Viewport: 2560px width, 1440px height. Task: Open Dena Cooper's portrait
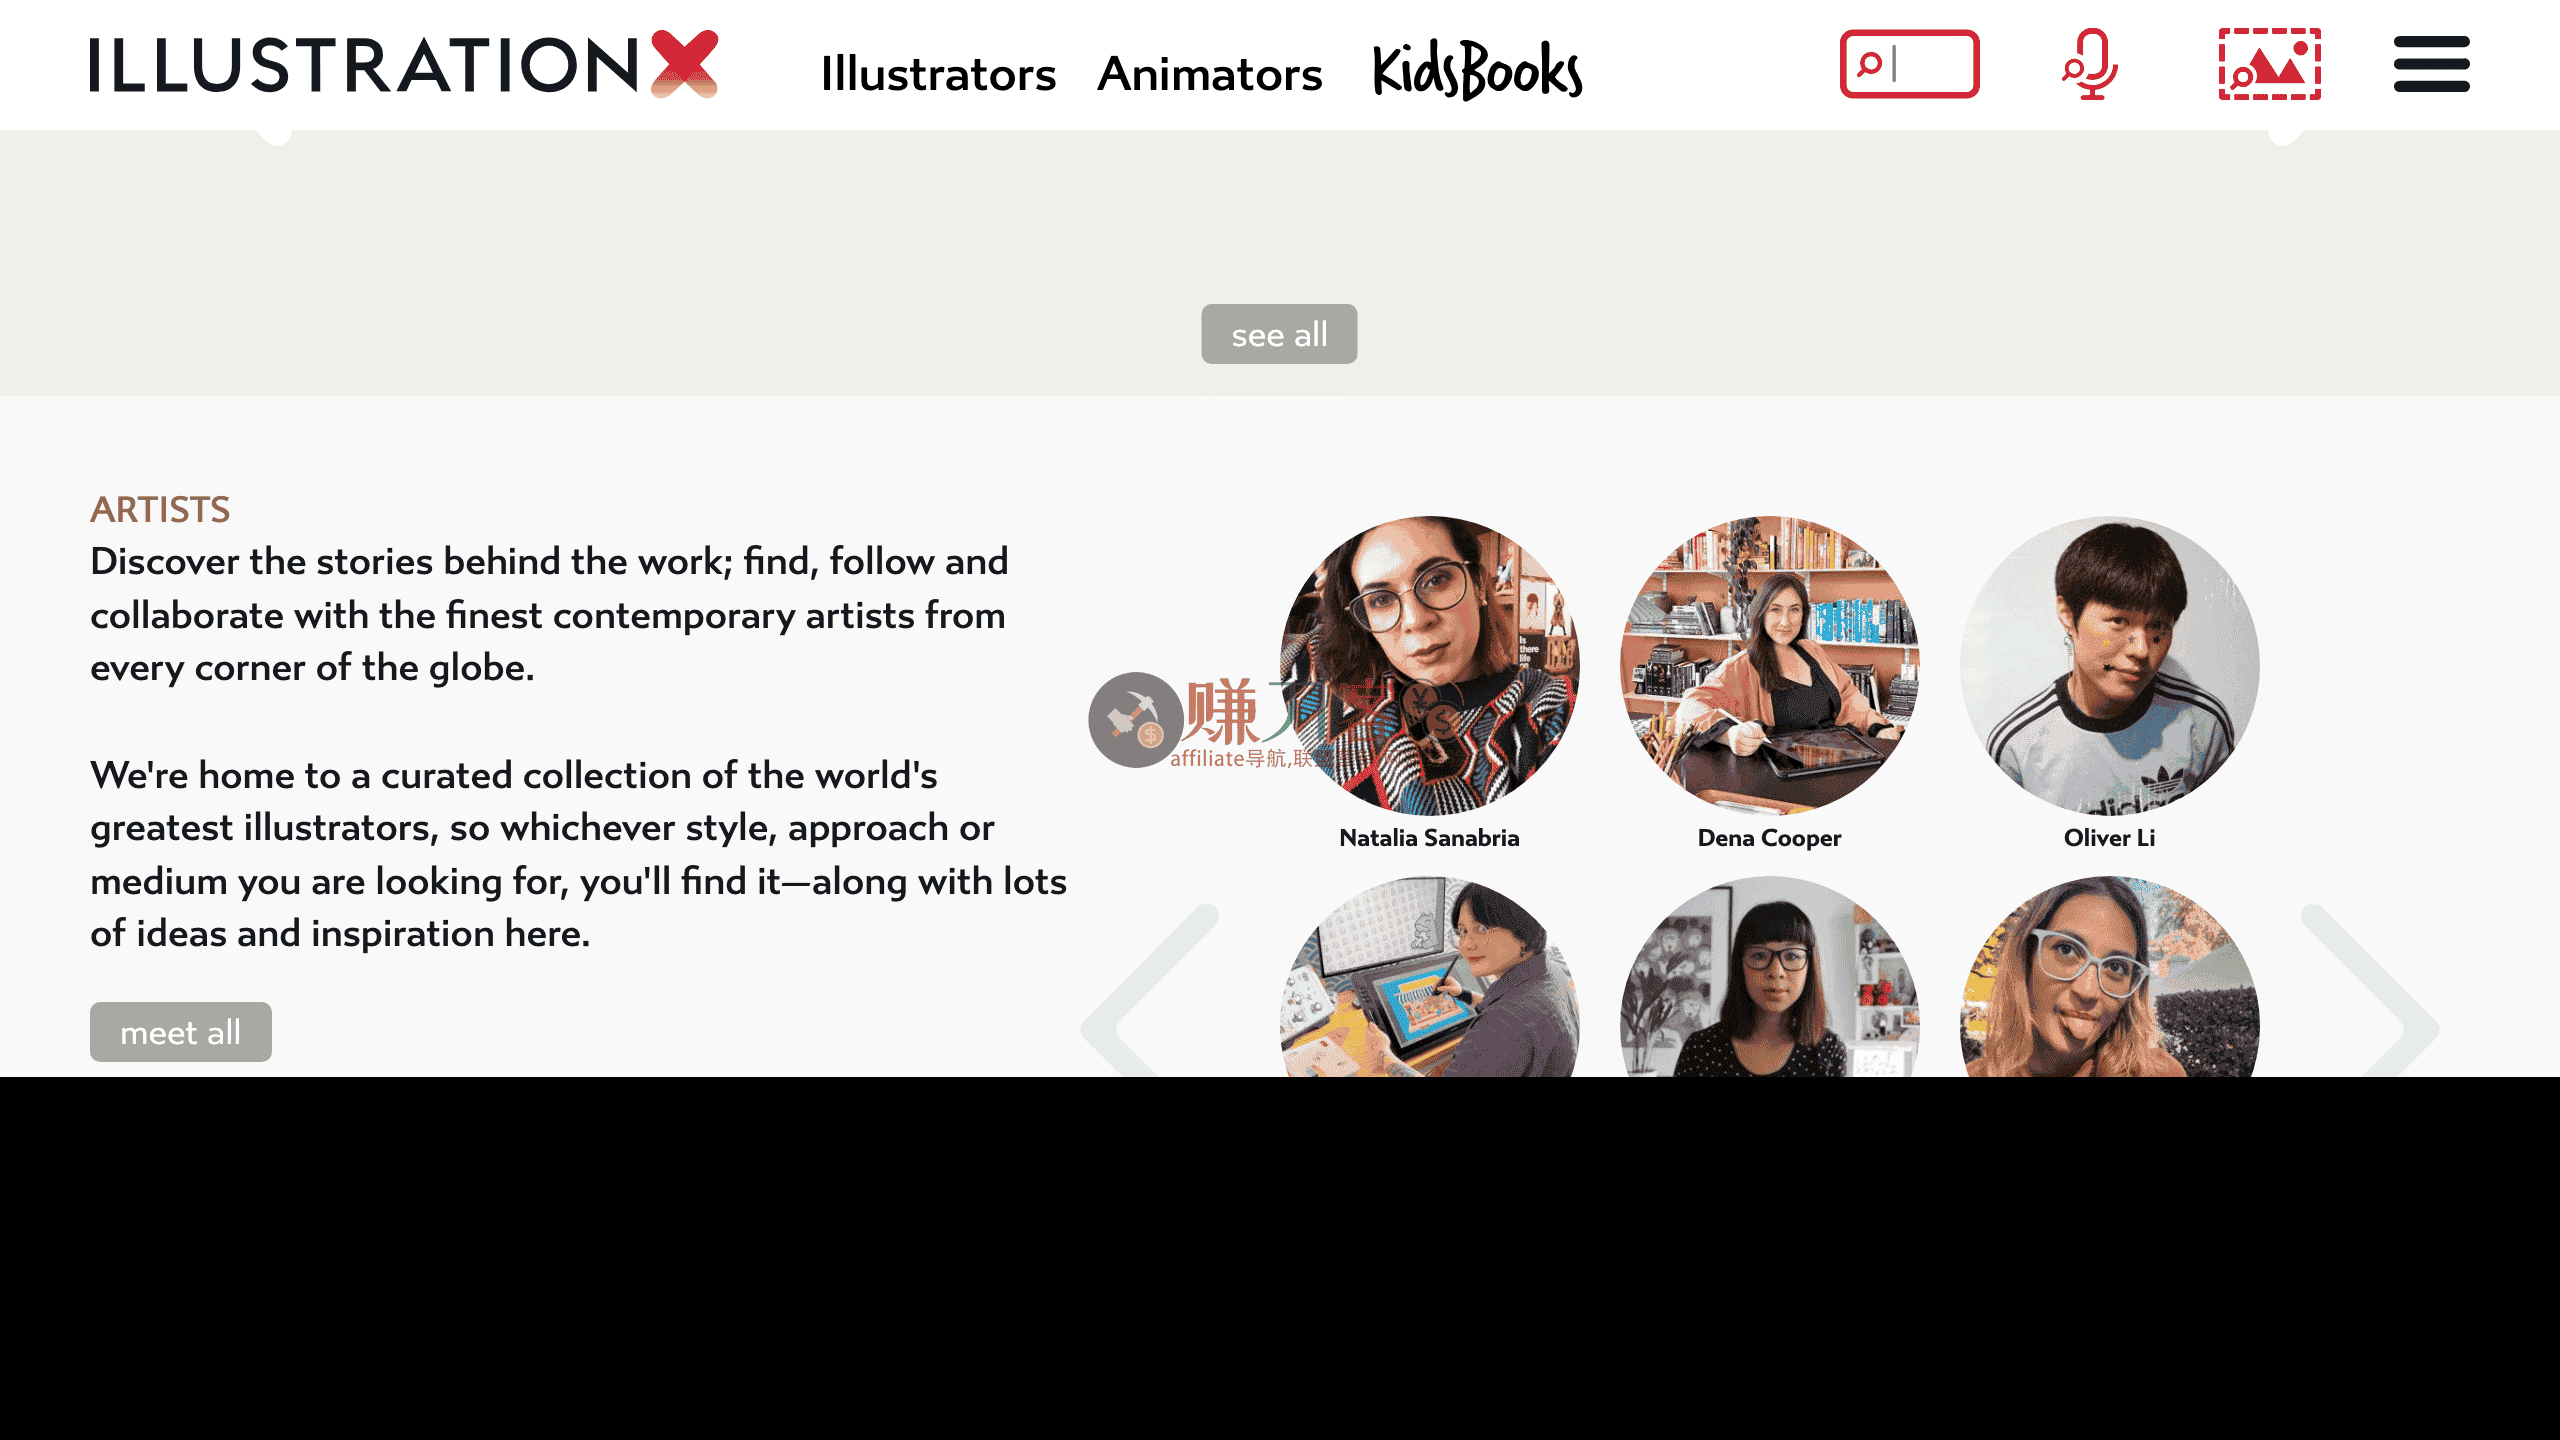(x=1769, y=665)
